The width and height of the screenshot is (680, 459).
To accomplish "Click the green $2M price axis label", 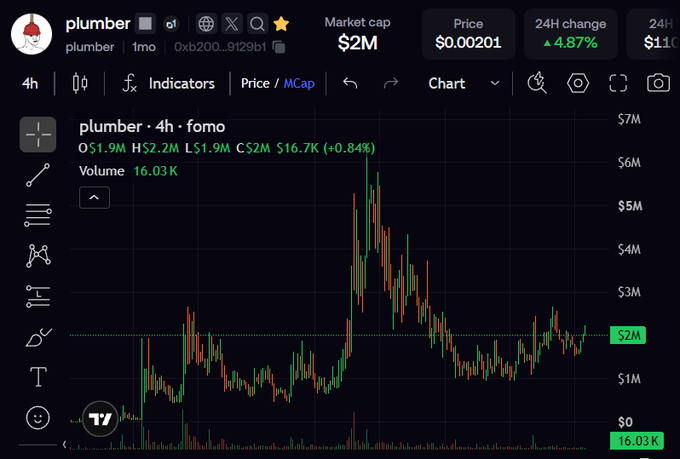I will (x=628, y=335).
